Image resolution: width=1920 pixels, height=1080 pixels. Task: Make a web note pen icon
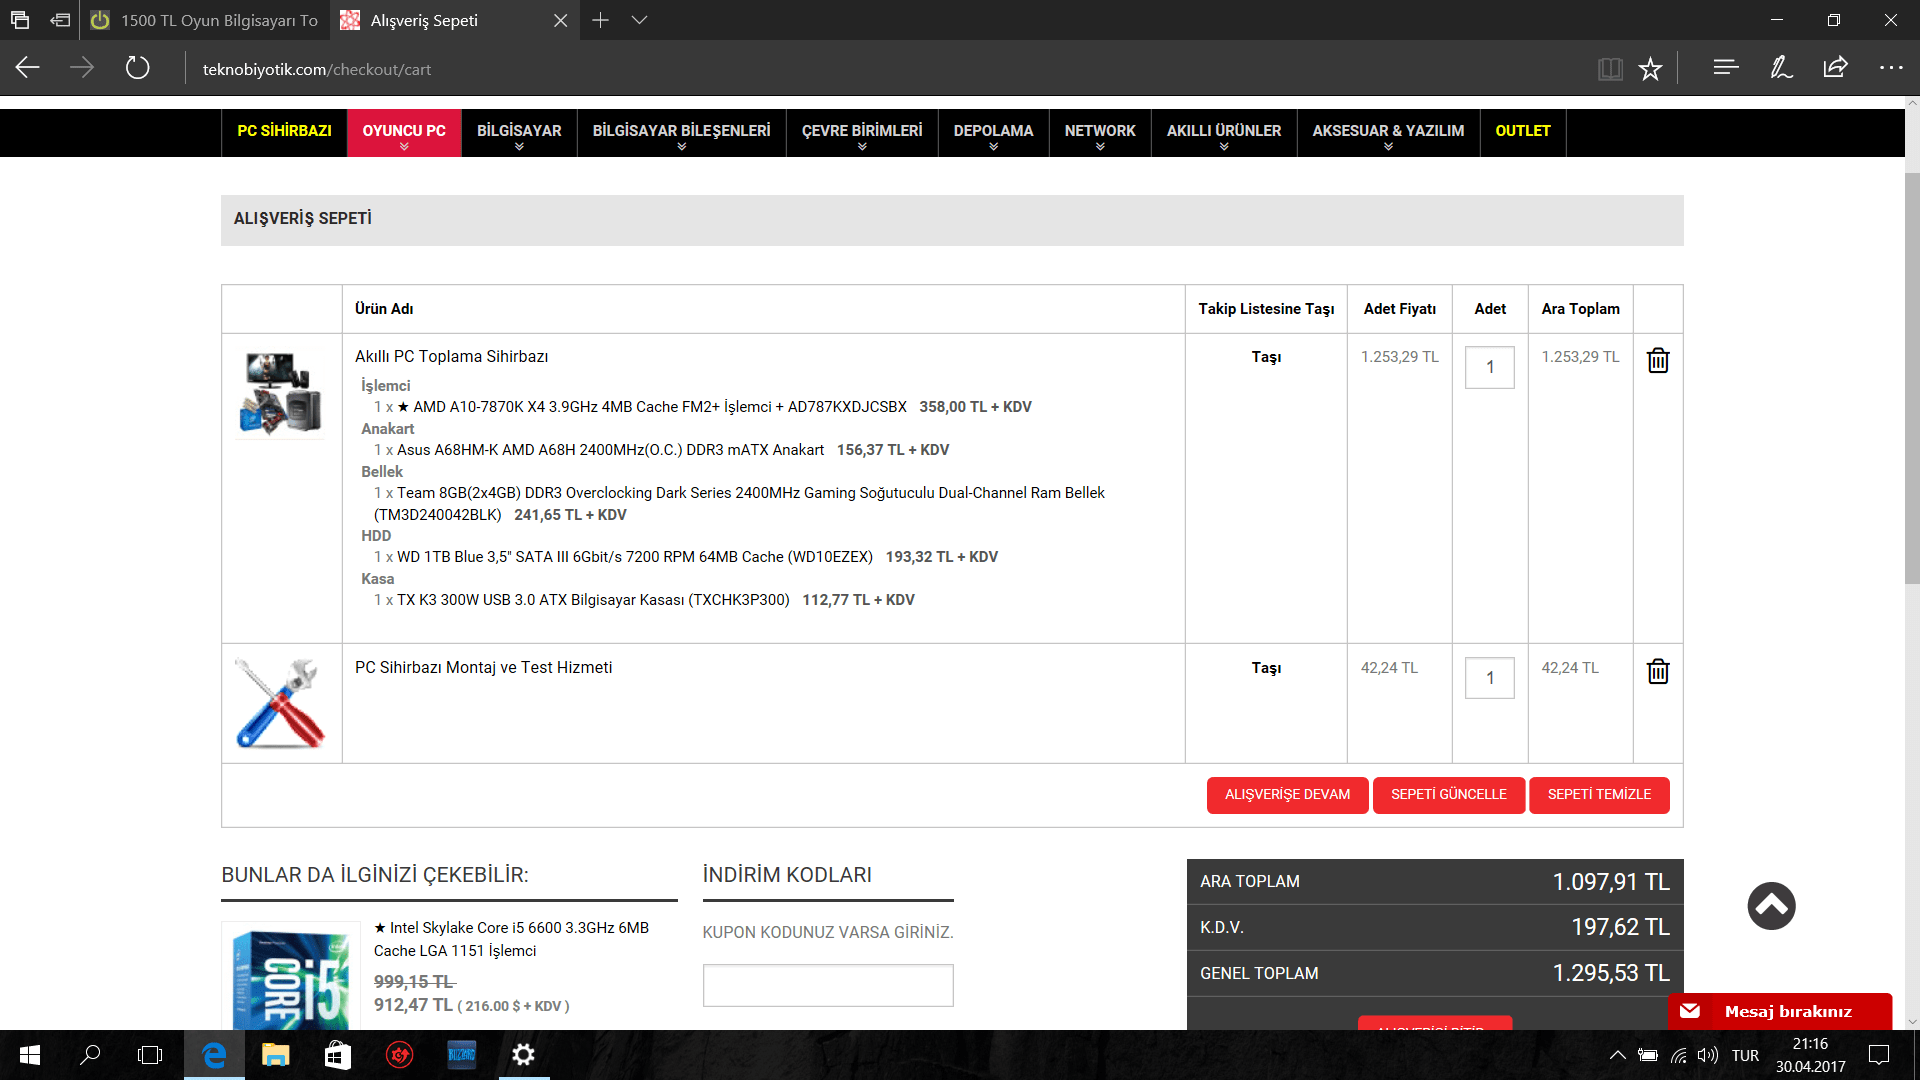point(1781,68)
